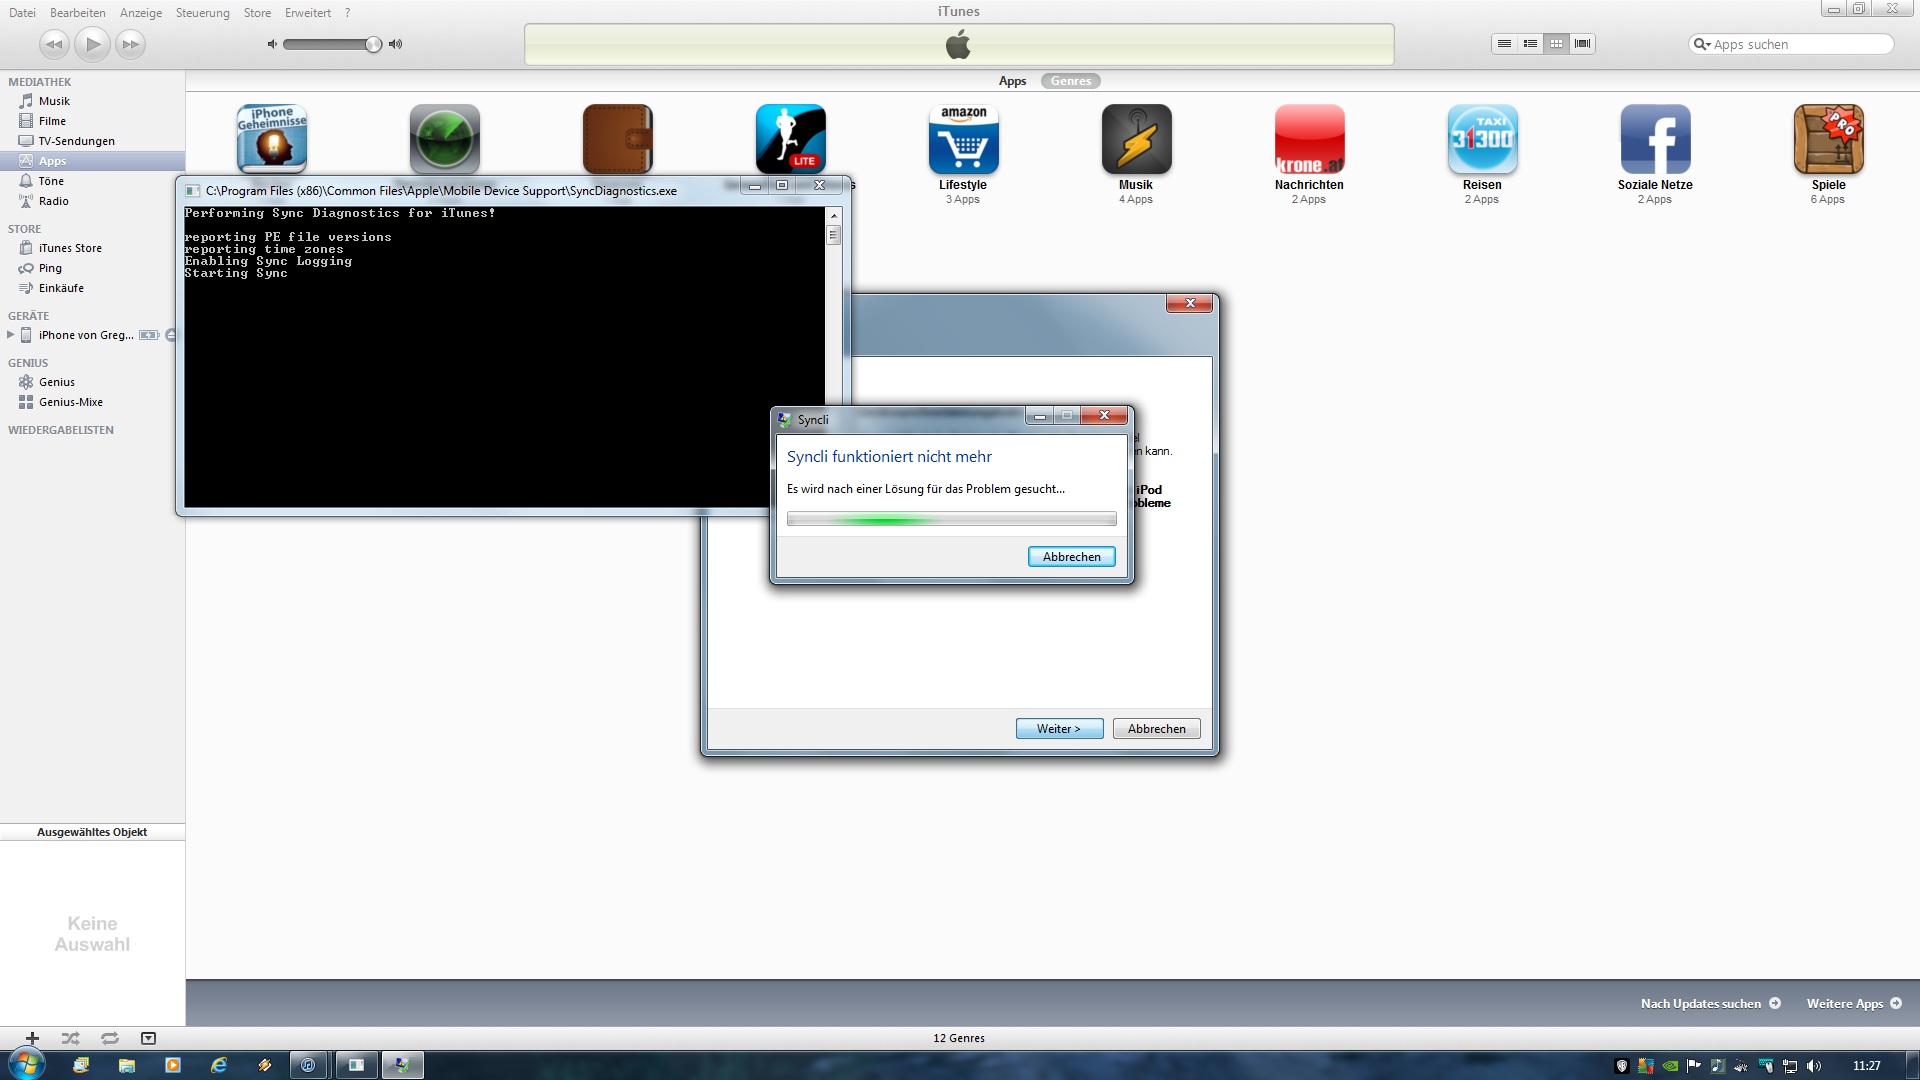
Task: Open the runner LITE app icon
Action: coord(791,139)
